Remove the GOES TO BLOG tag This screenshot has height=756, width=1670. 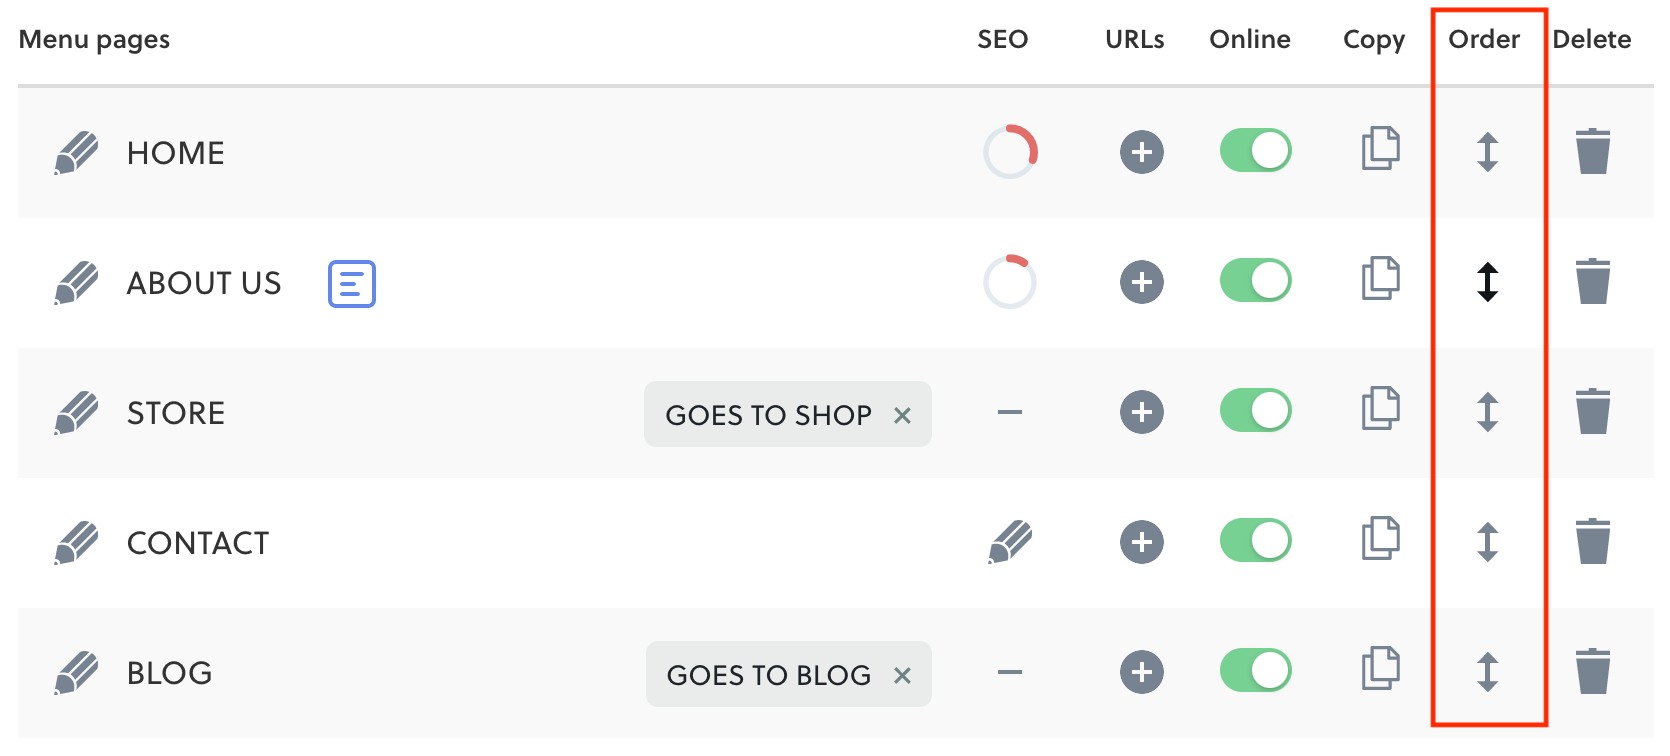pyautogui.click(x=902, y=675)
